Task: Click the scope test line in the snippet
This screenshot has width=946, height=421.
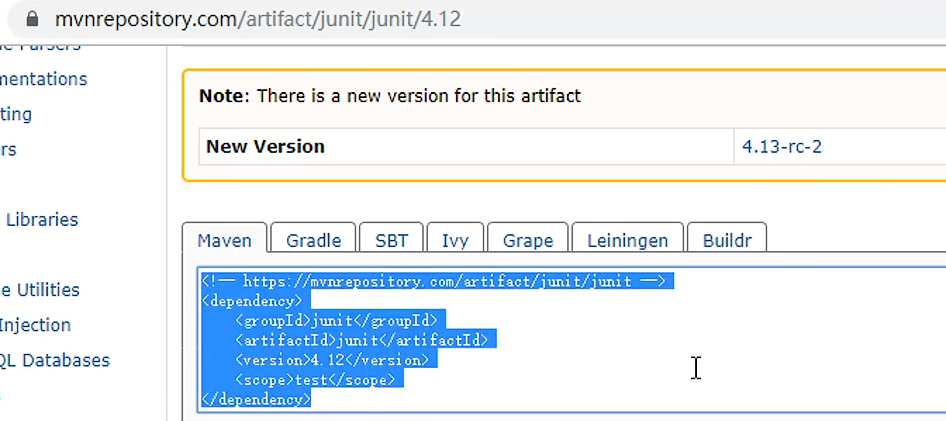Action: [316, 380]
